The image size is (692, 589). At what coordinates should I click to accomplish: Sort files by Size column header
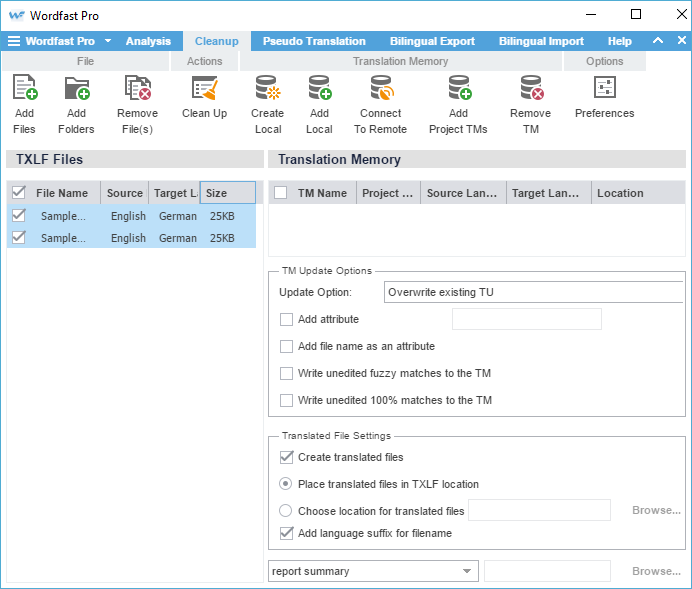pos(227,193)
